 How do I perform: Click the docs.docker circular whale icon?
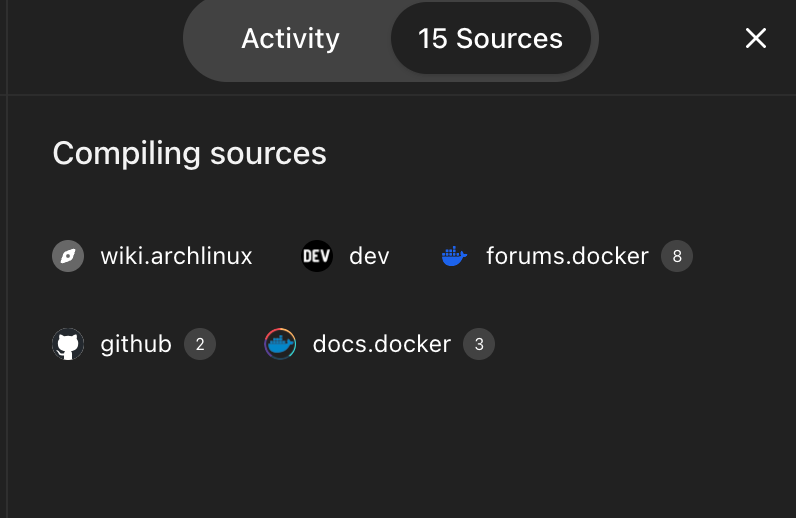[280, 344]
